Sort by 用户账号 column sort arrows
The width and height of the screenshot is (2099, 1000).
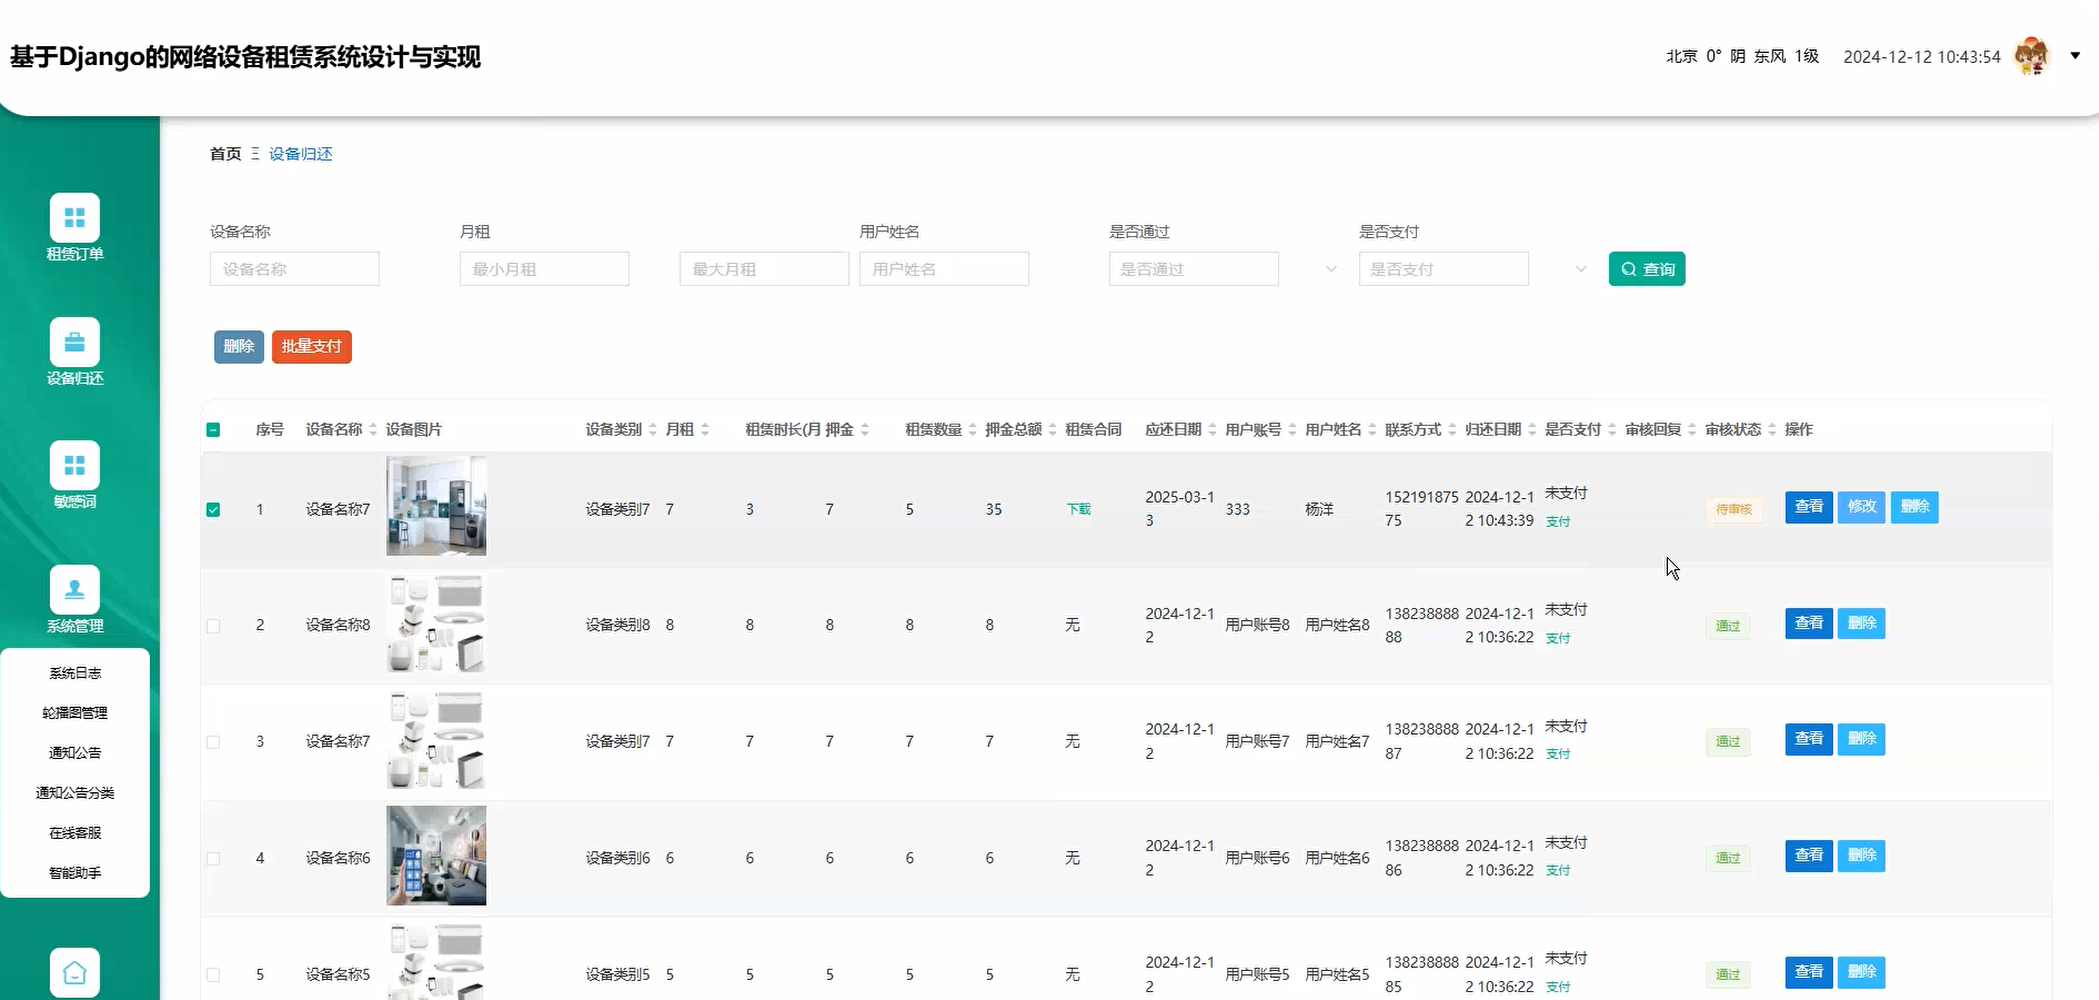tap(1292, 430)
